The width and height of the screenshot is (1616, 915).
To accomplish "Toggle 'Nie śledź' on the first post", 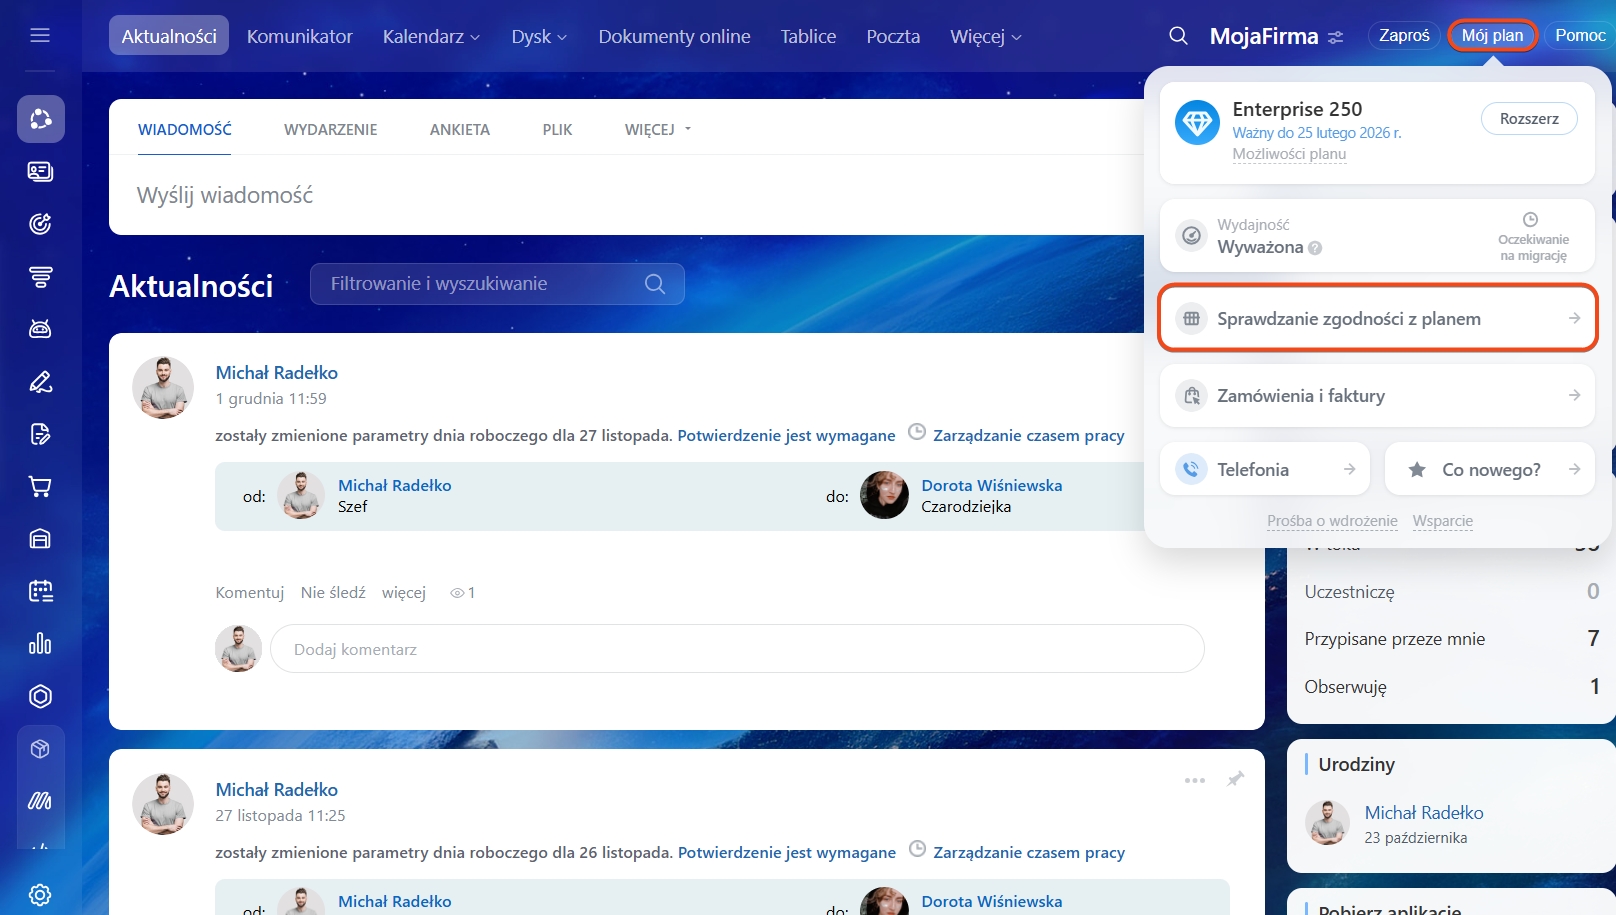I will [x=333, y=592].
